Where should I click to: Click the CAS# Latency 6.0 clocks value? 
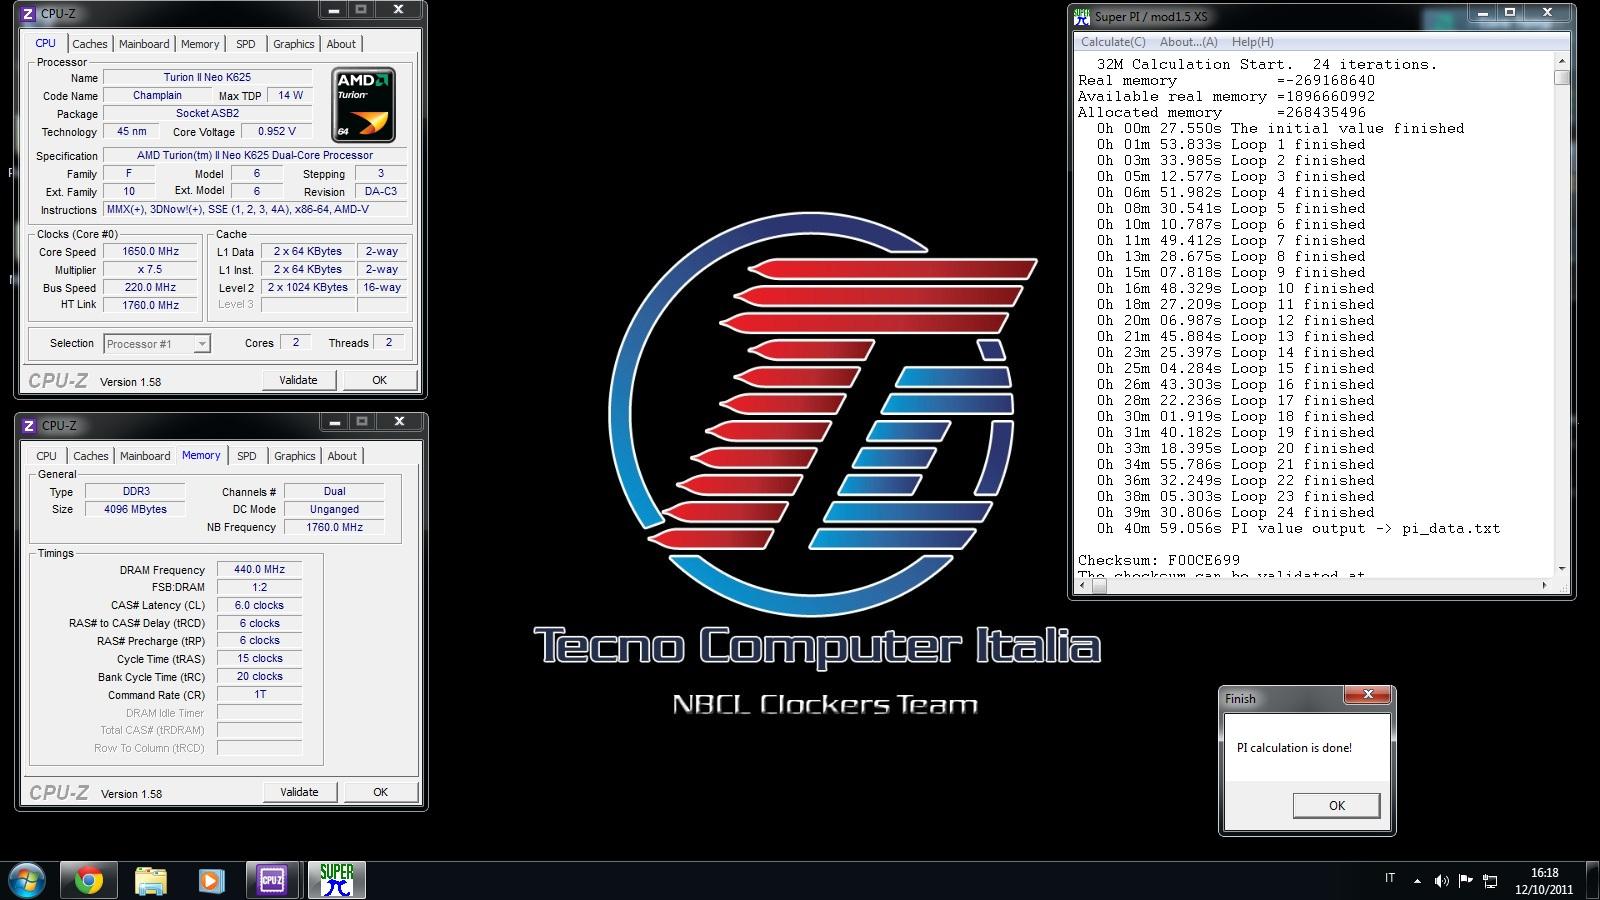coord(259,606)
